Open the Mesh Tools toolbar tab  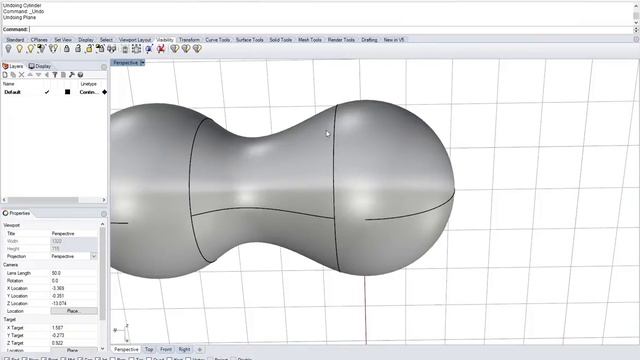[310, 40]
